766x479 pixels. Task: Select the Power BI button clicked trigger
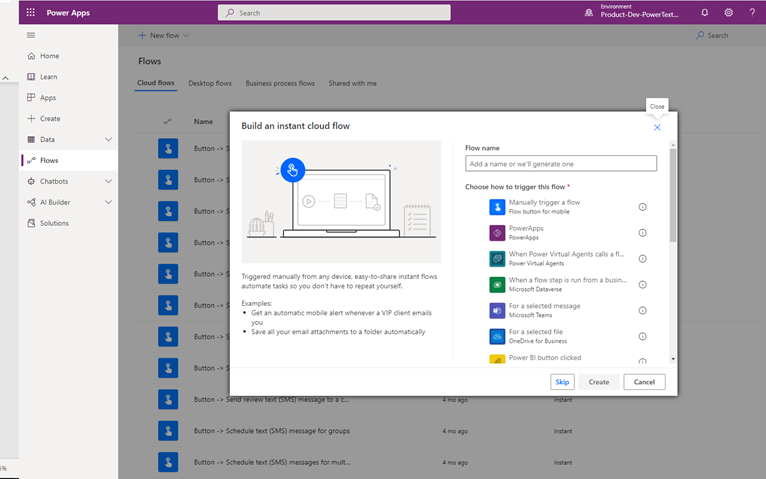coord(545,358)
